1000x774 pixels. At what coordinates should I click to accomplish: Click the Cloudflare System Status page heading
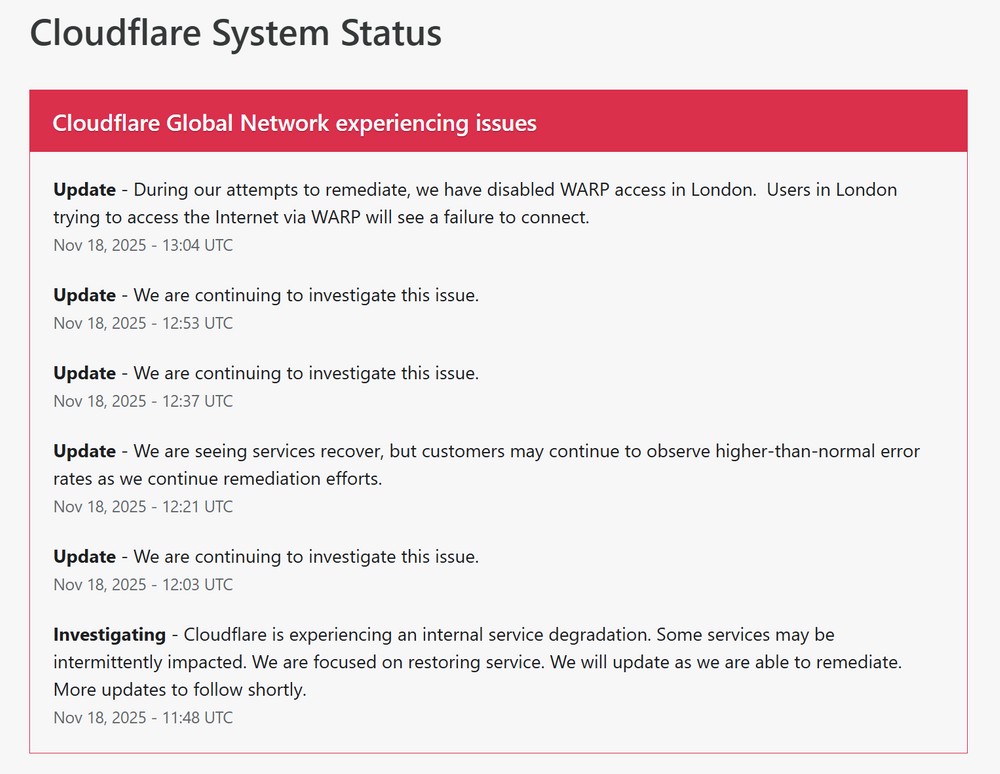click(236, 33)
